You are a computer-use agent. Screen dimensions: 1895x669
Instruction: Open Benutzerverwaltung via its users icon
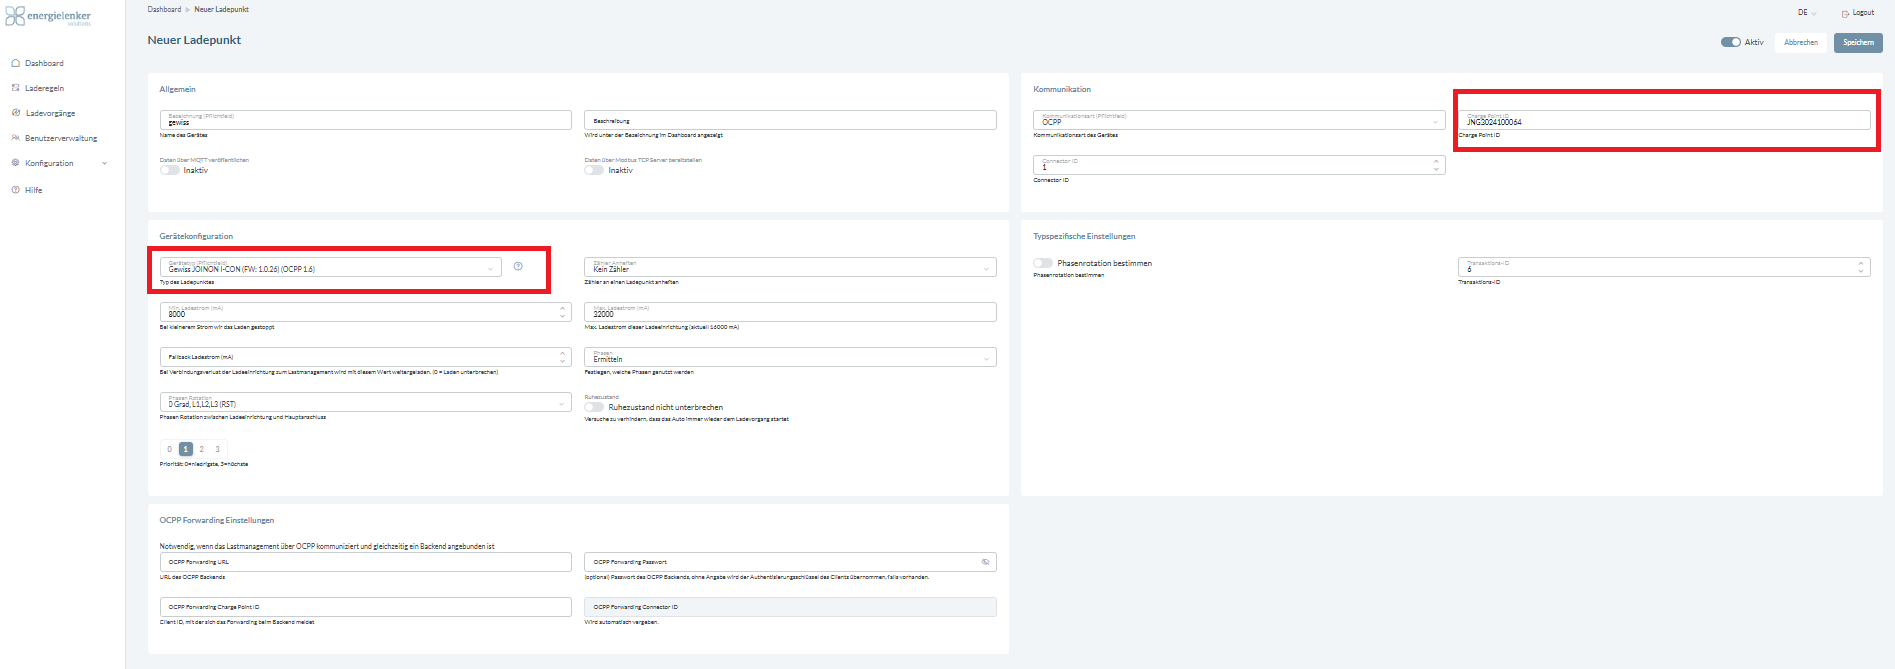(x=15, y=138)
